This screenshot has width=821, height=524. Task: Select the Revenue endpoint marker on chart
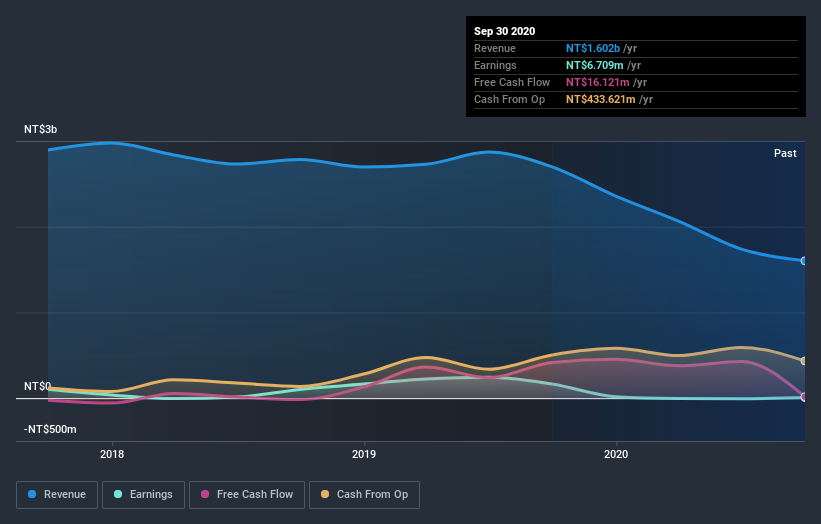[x=803, y=261]
